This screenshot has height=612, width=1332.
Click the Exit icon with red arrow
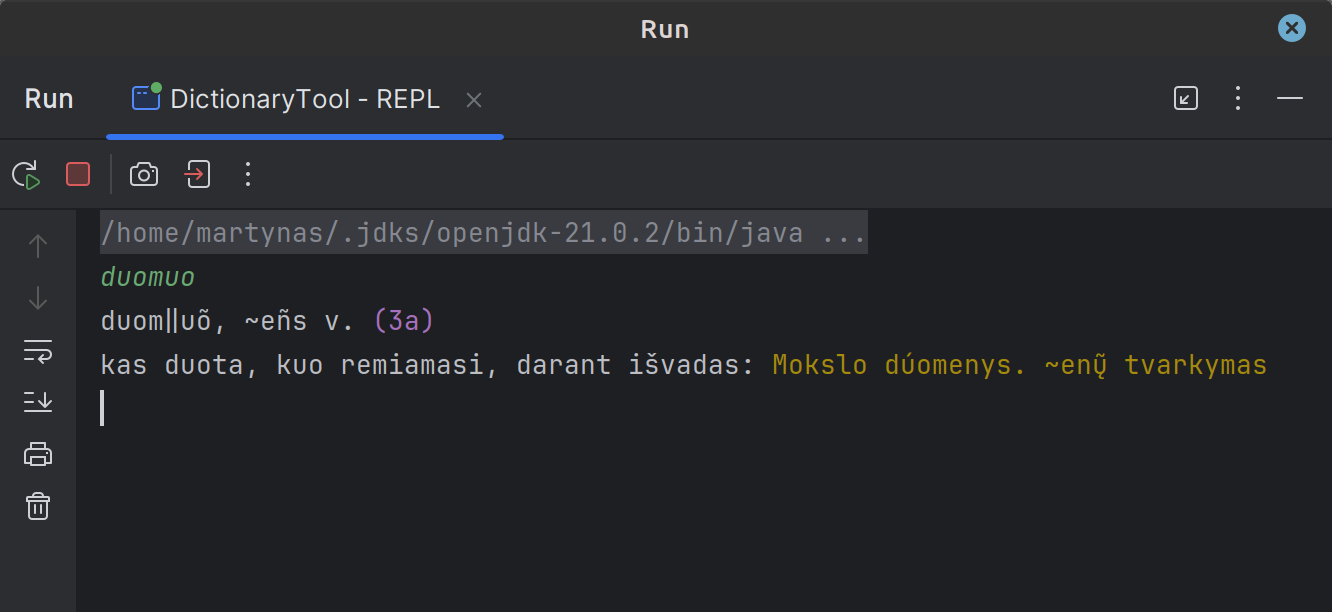(x=196, y=174)
